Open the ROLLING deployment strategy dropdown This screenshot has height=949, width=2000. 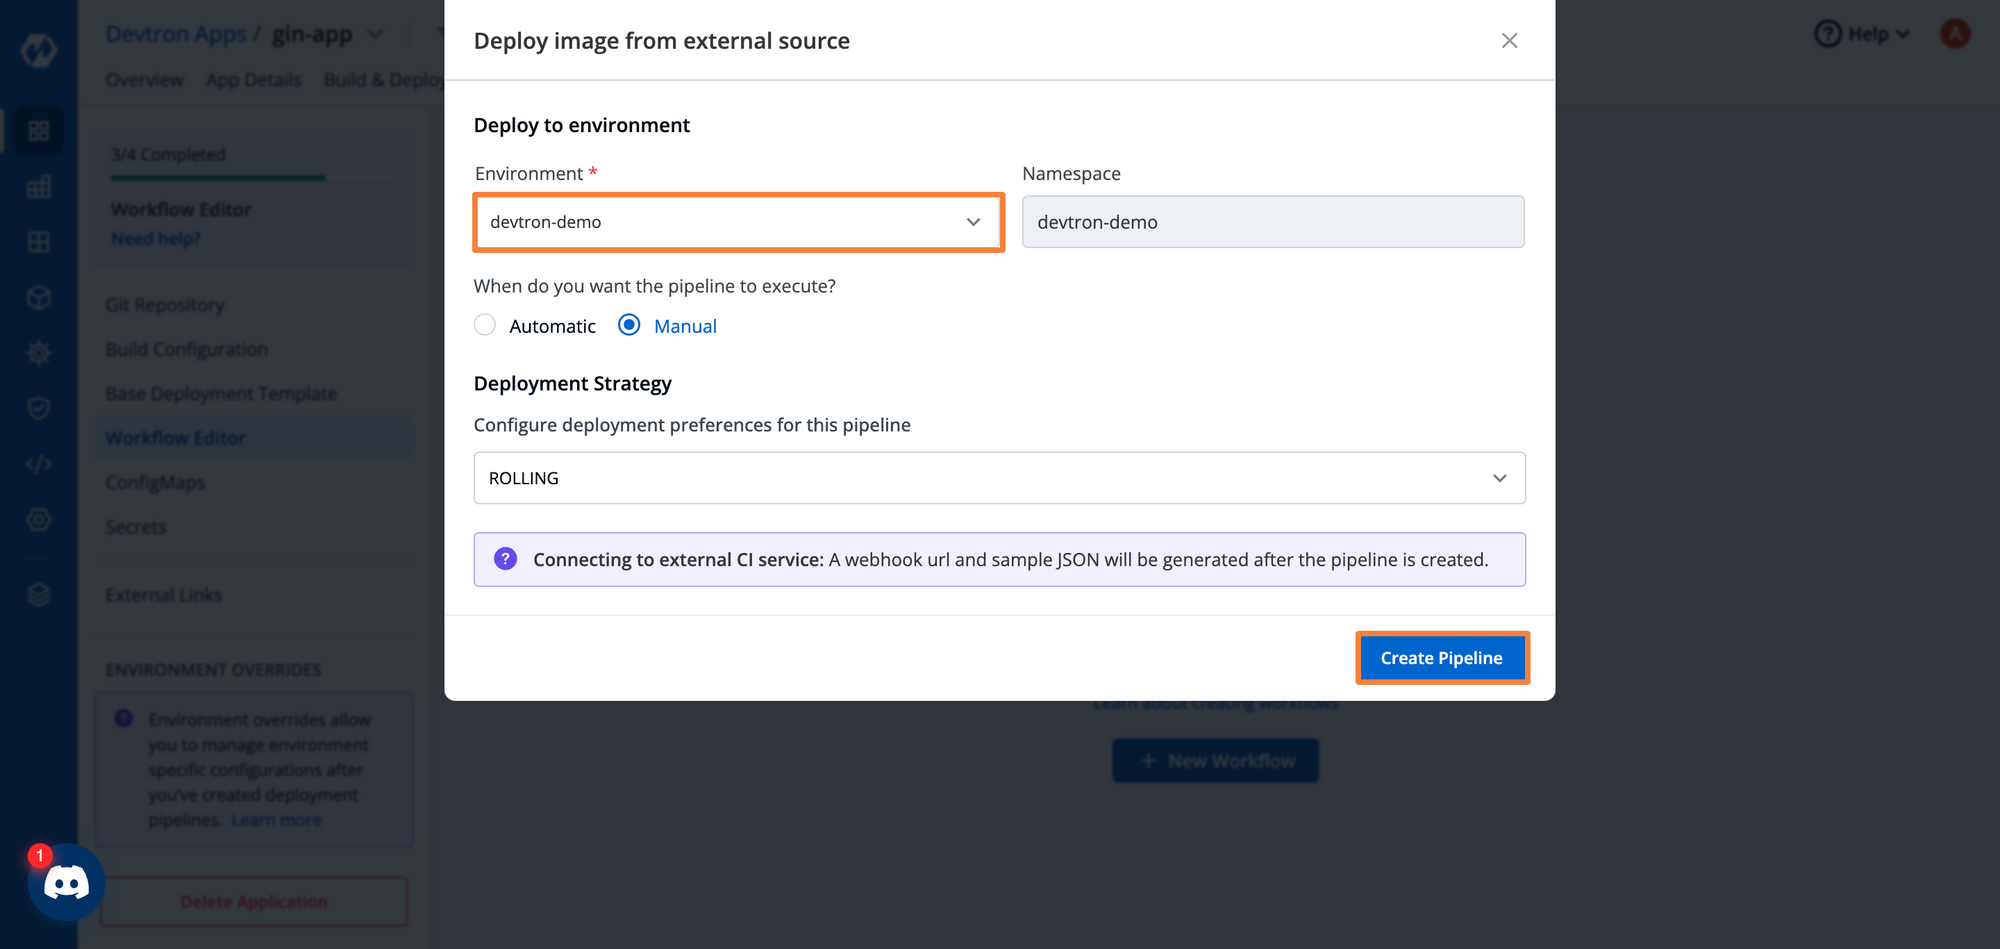click(x=999, y=478)
